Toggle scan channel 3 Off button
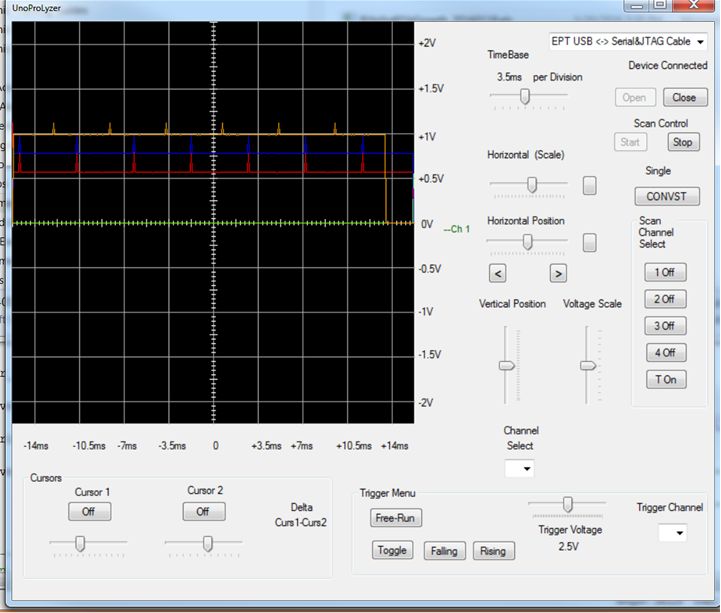Viewport: 721px width, 613px height. point(665,326)
